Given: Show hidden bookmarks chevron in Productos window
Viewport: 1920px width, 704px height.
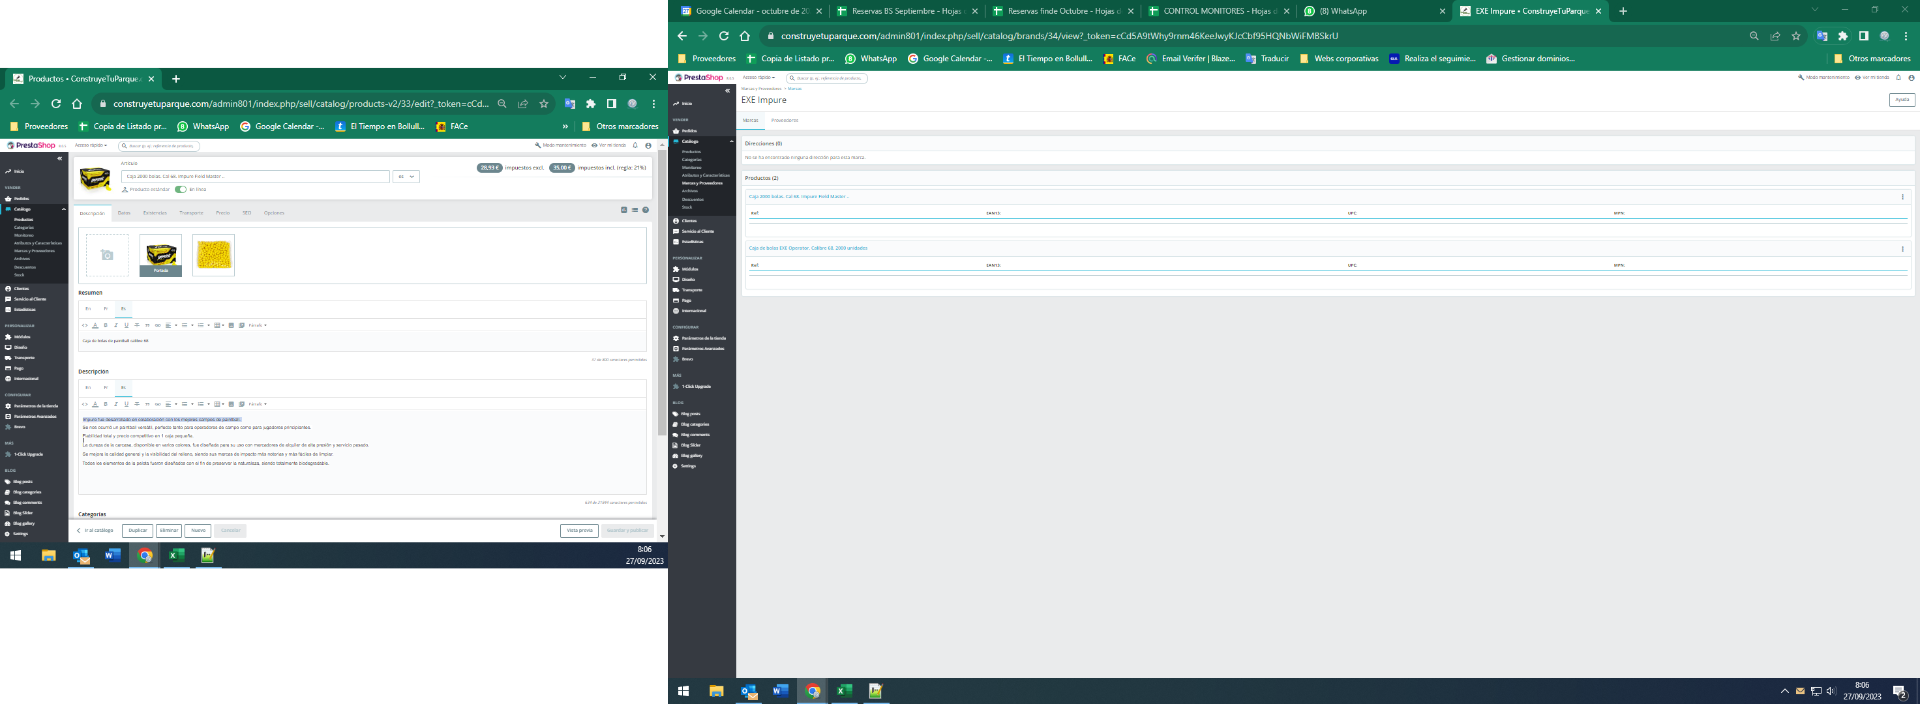Looking at the screenshot, I should tap(565, 126).
